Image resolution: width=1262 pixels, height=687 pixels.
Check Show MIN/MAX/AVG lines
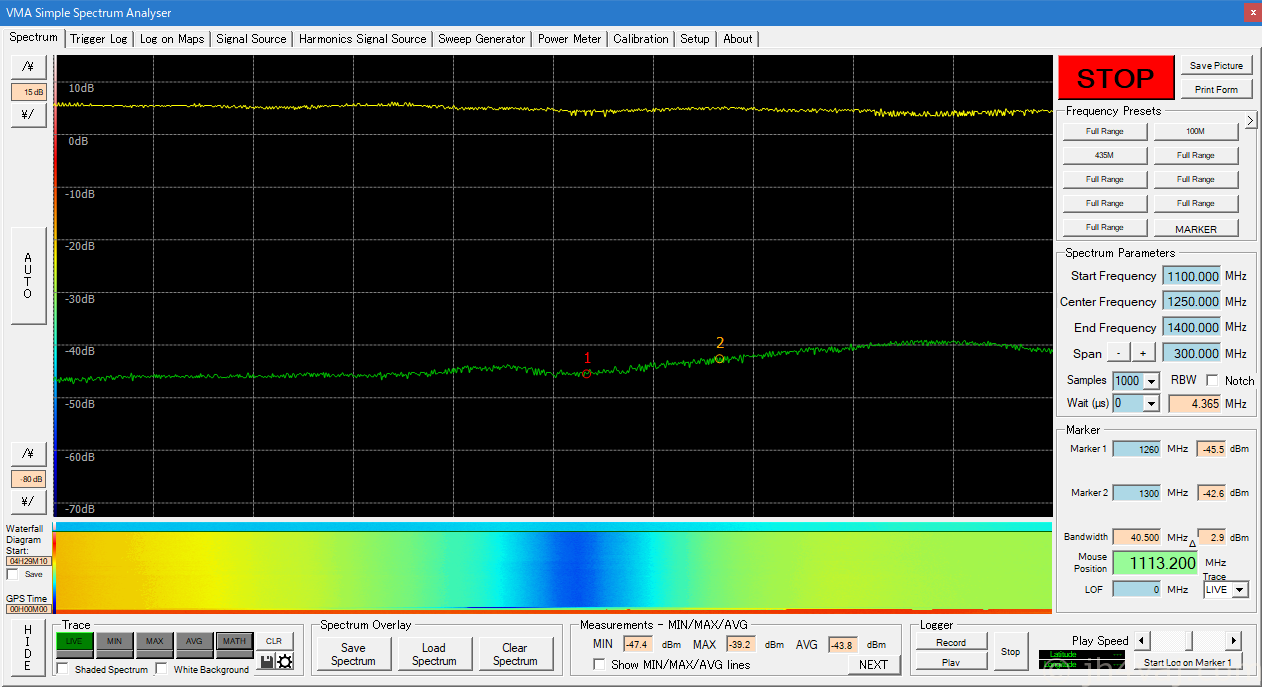599,665
